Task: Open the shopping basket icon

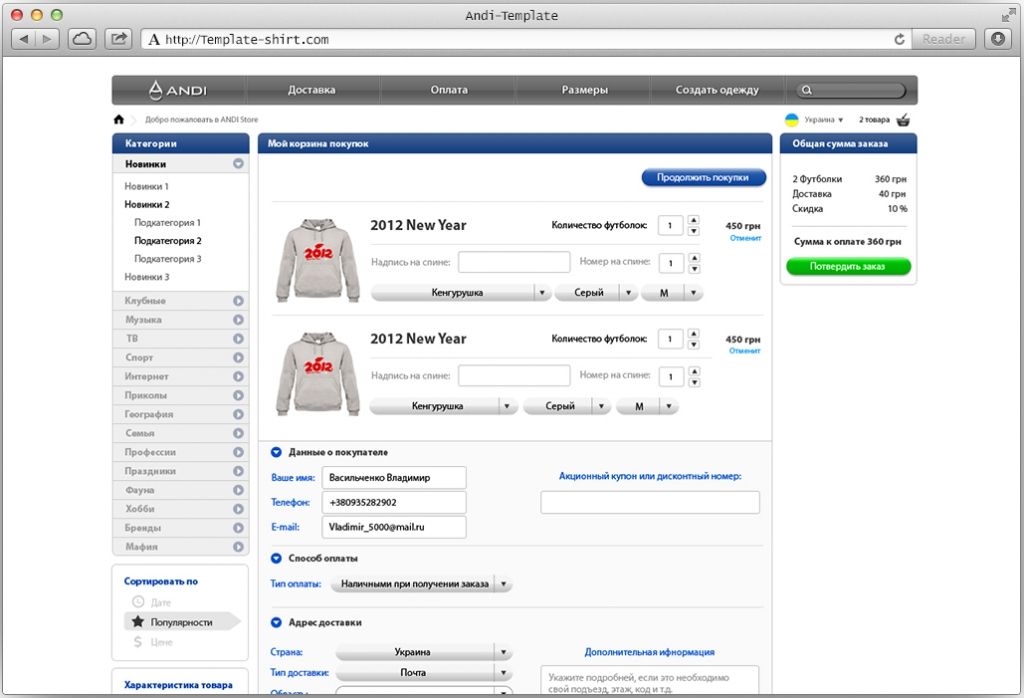Action: [x=903, y=119]
